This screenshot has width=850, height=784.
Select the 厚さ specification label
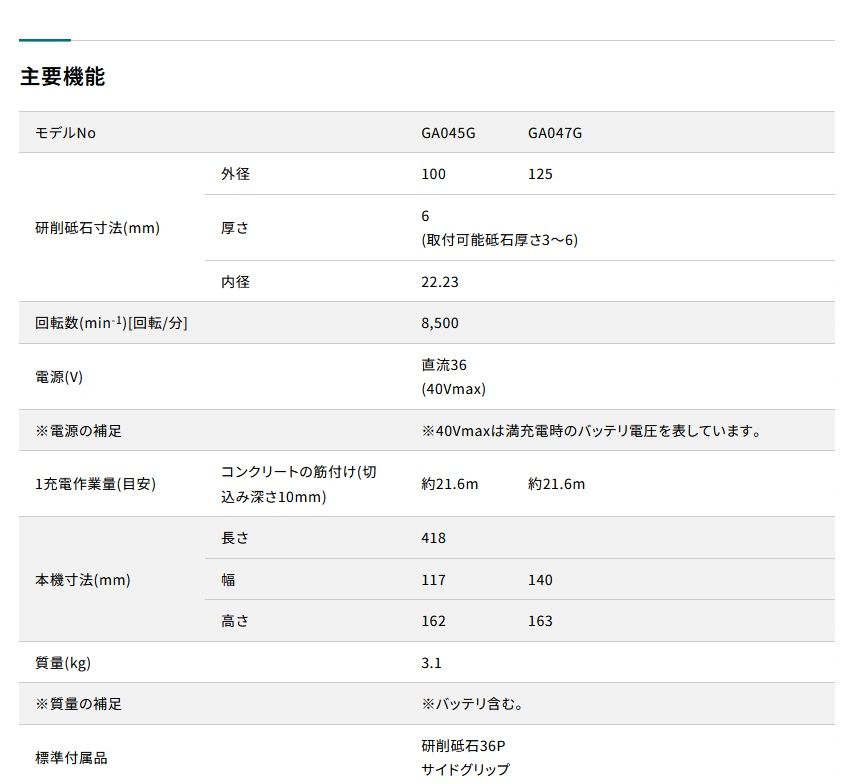coord(234,228)
